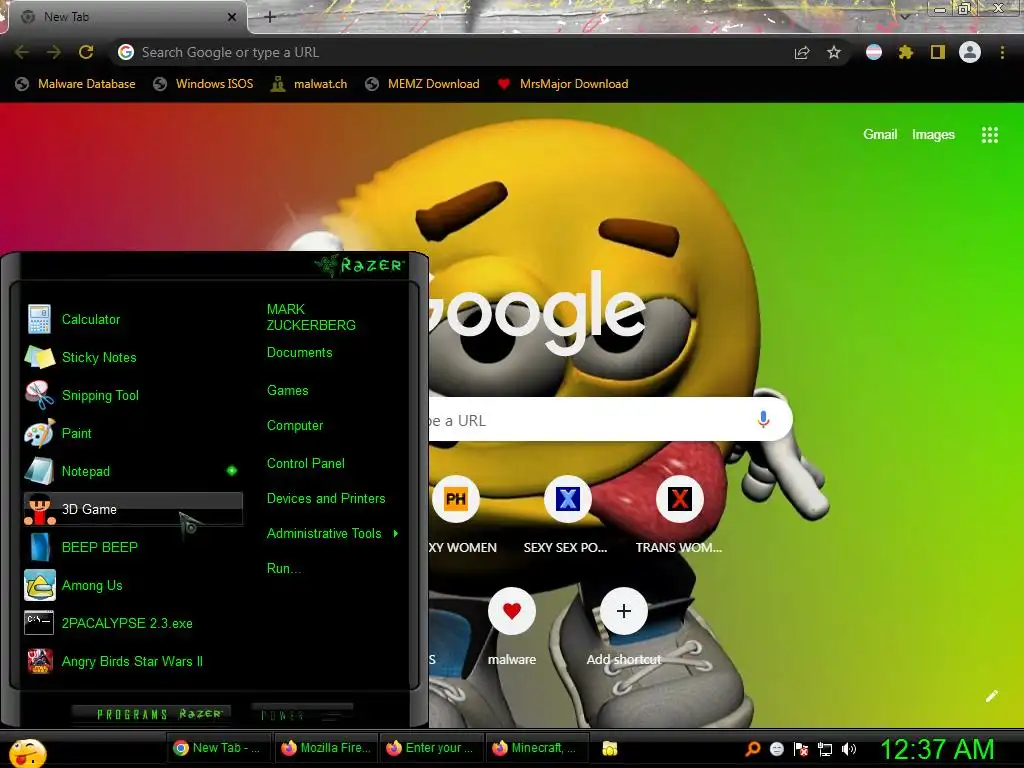Click the 12:37 AM clock
The image size is (1024, 768).
click(x=937, y=749)
